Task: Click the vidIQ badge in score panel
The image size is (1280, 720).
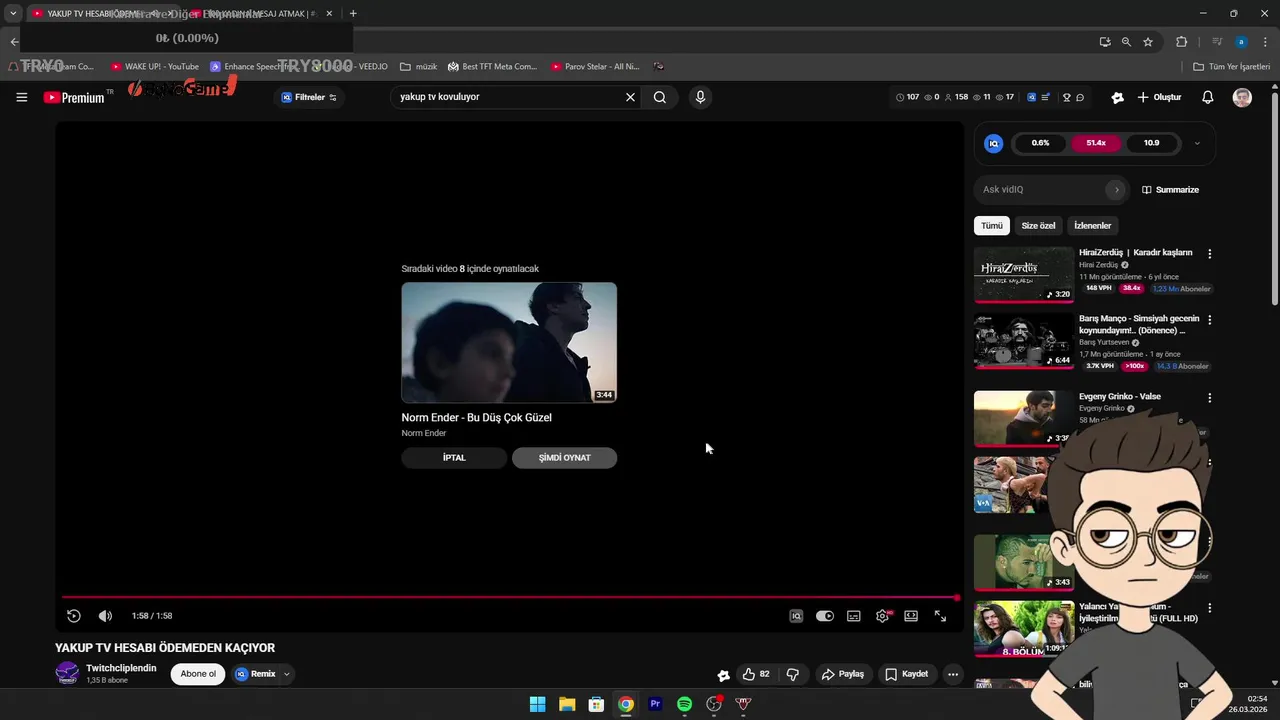Action: pyautogui.click(x=994, y=143)
